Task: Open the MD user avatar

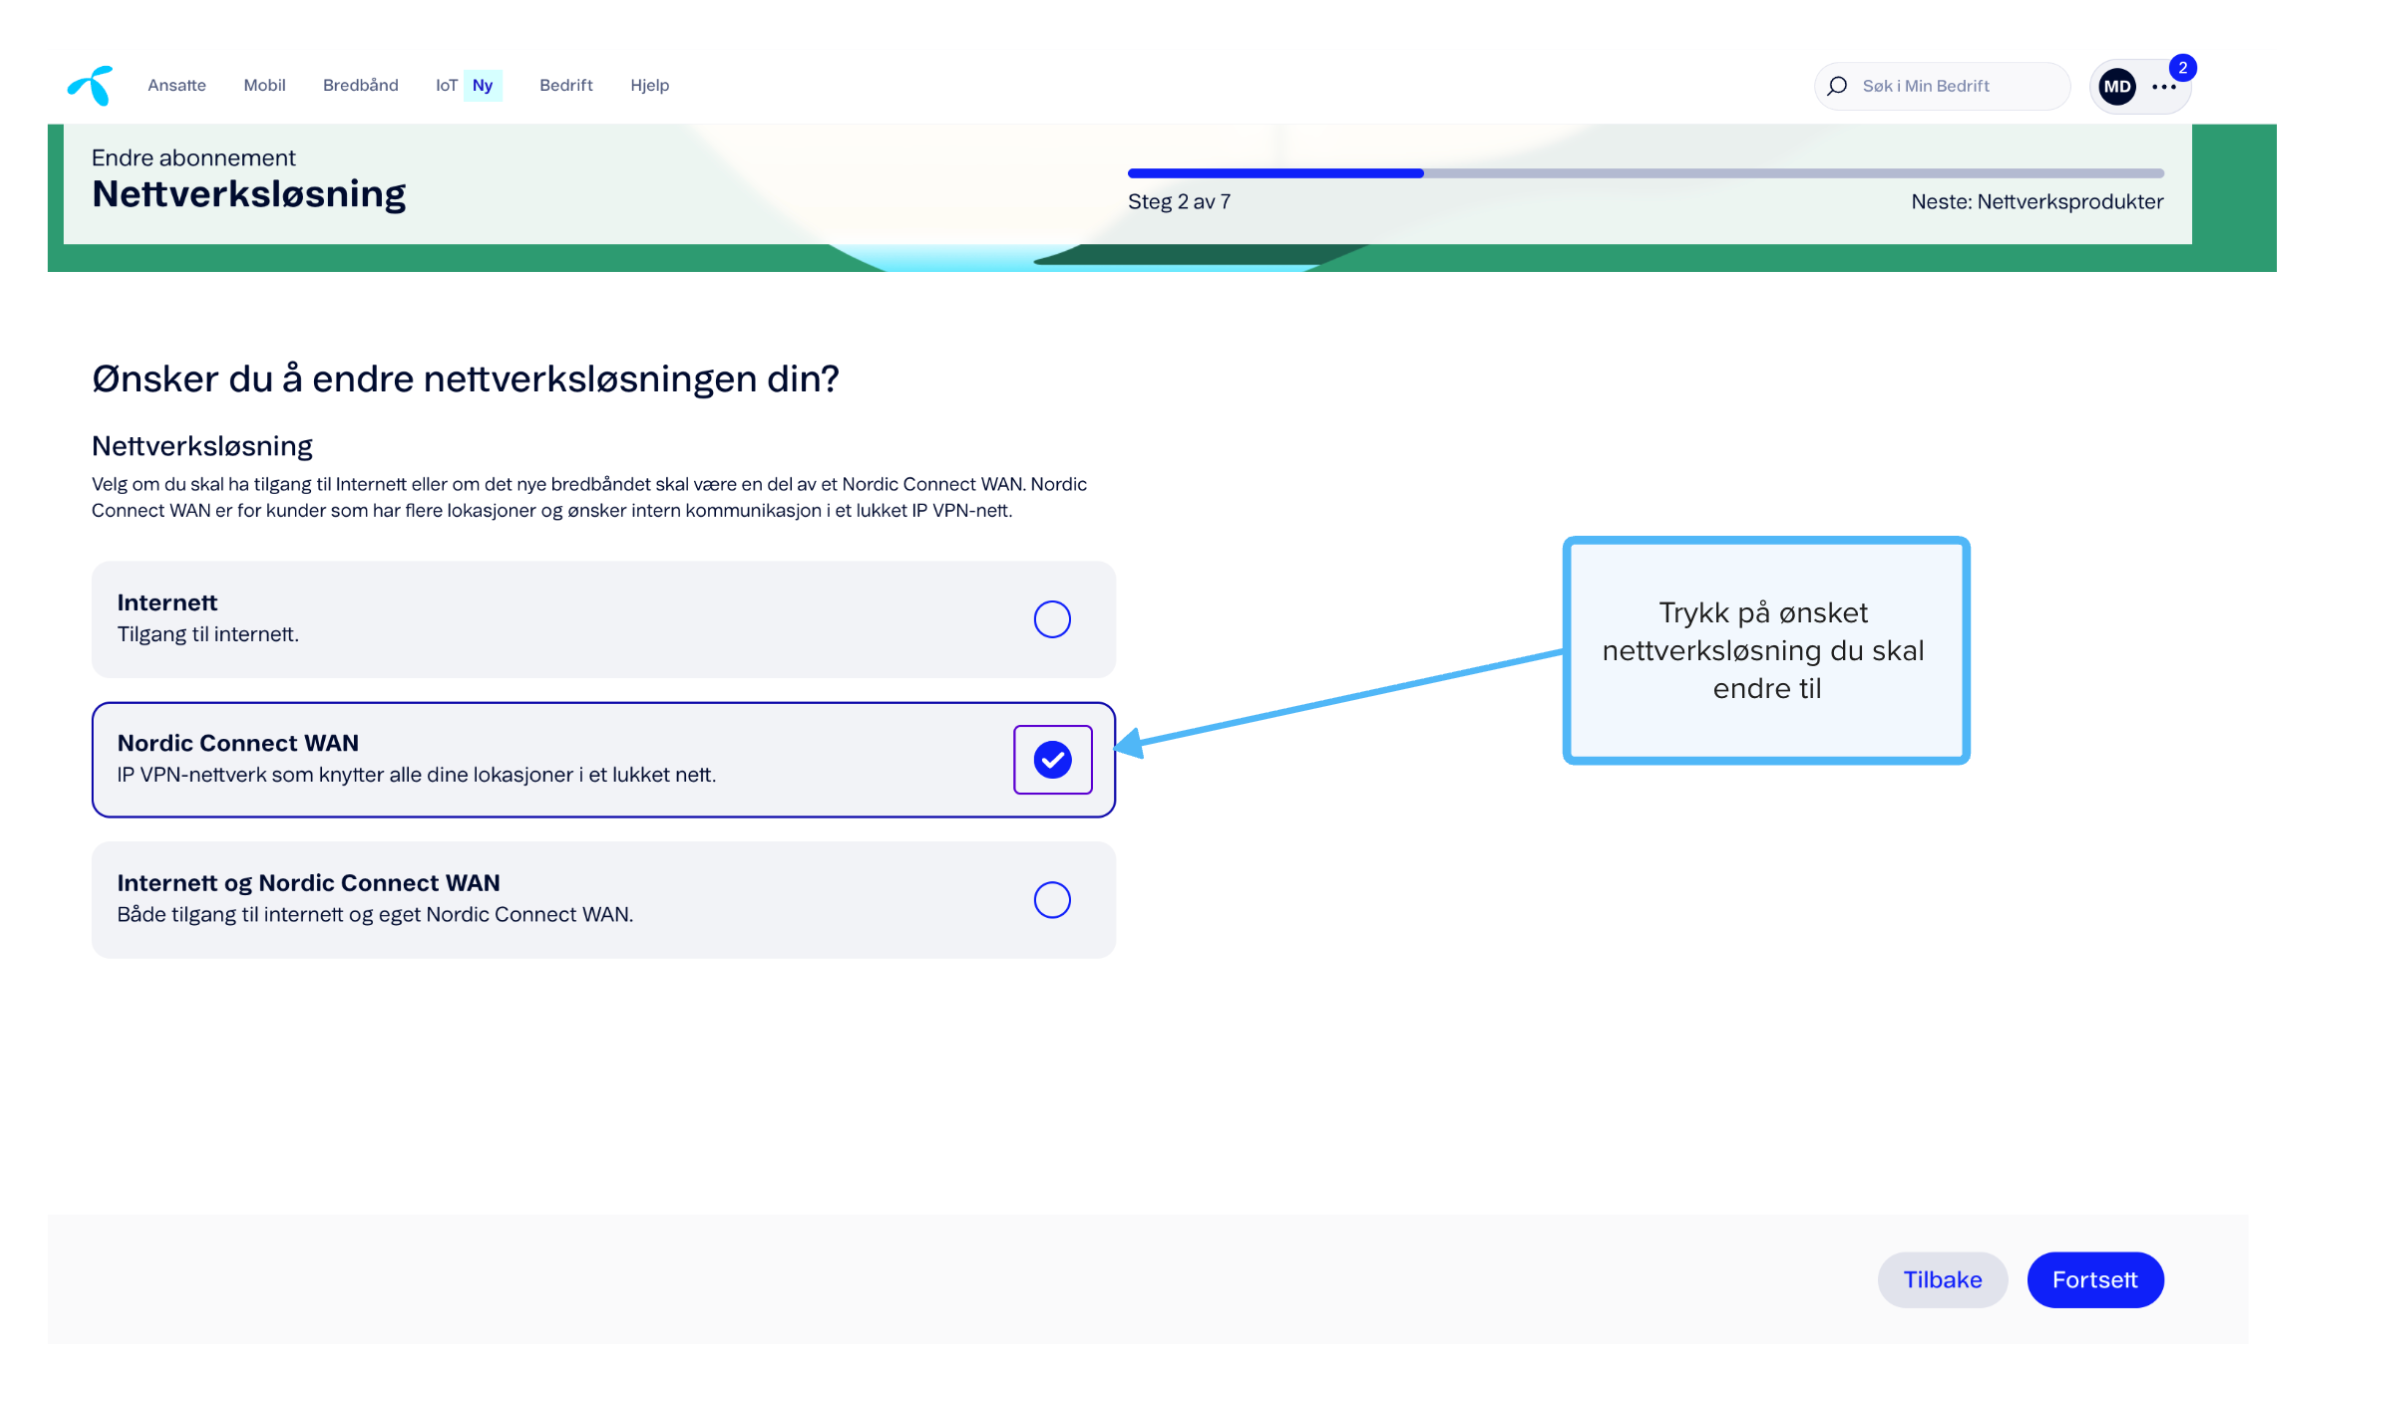Action: [2117, 87]
